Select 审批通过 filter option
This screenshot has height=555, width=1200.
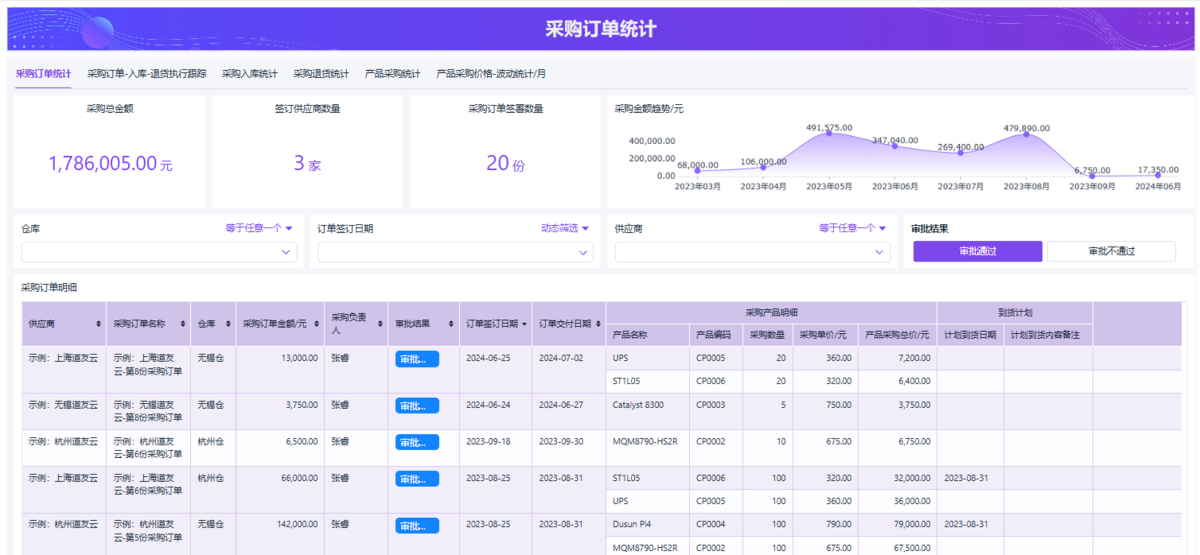point(977,251)
